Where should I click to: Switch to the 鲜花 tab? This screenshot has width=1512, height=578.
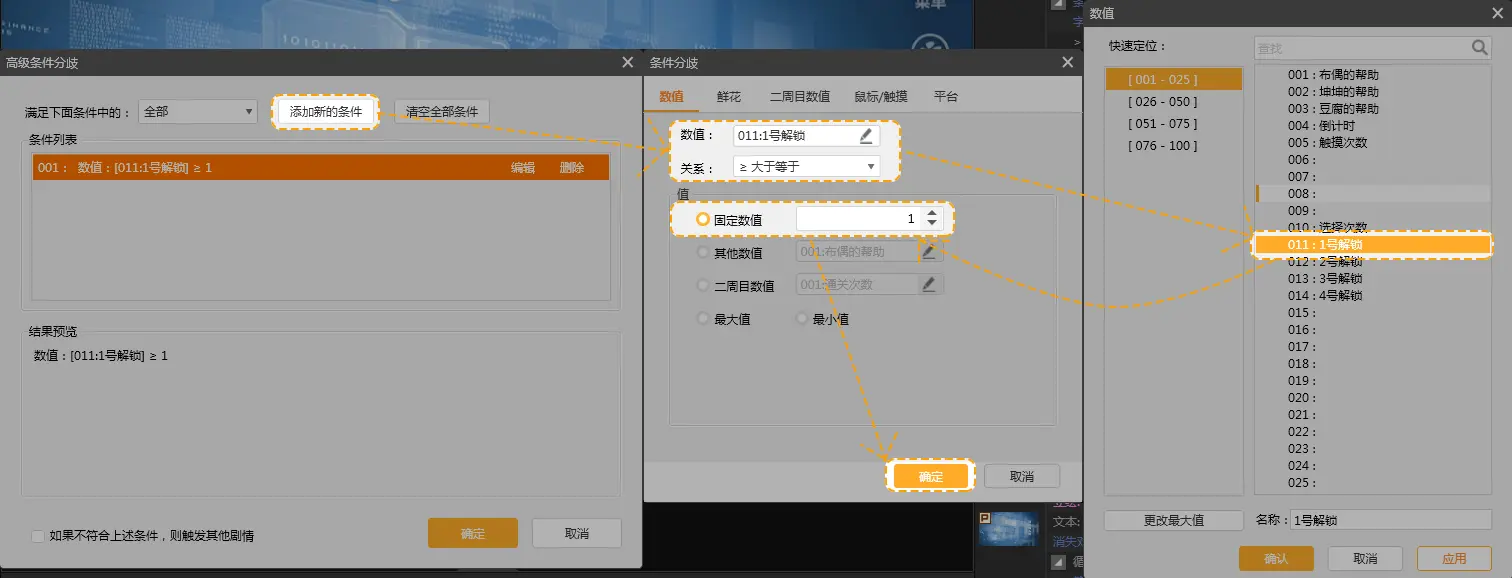pyautogui.click(x=729, y=97)
